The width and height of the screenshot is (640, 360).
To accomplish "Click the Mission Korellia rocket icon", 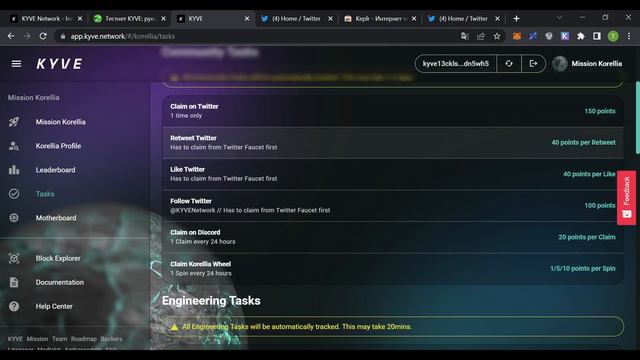I will (14, 122).
